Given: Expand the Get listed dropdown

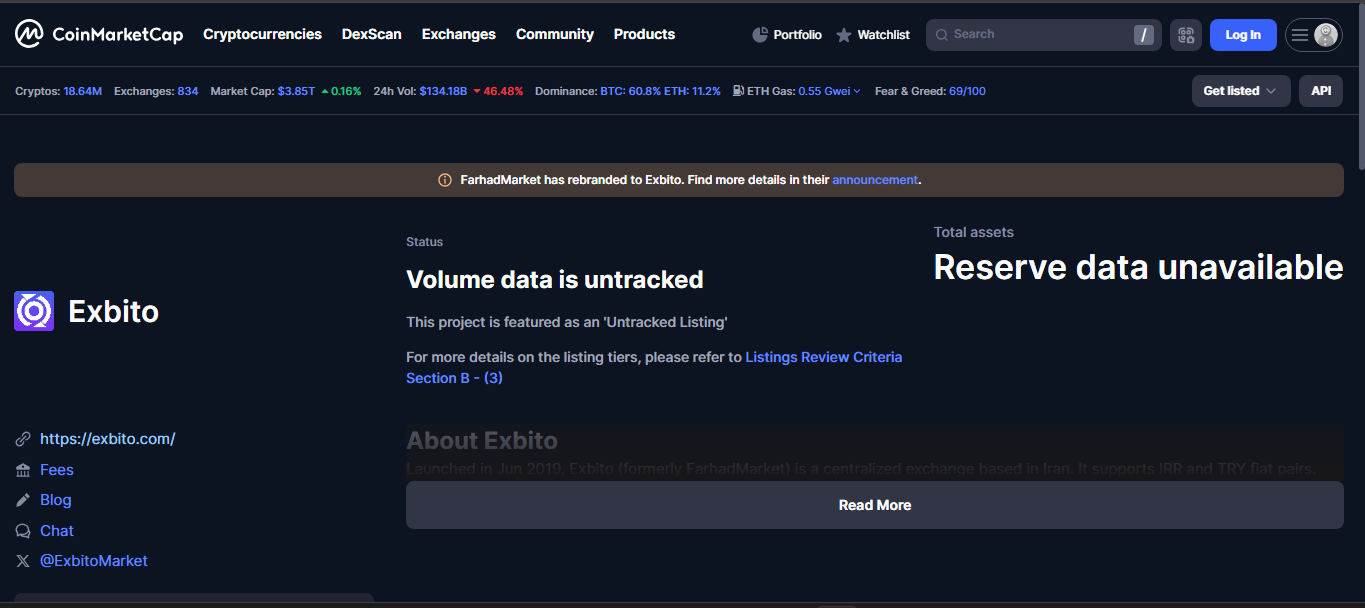Looking at the screenshot, I should tap(1241, 91).
